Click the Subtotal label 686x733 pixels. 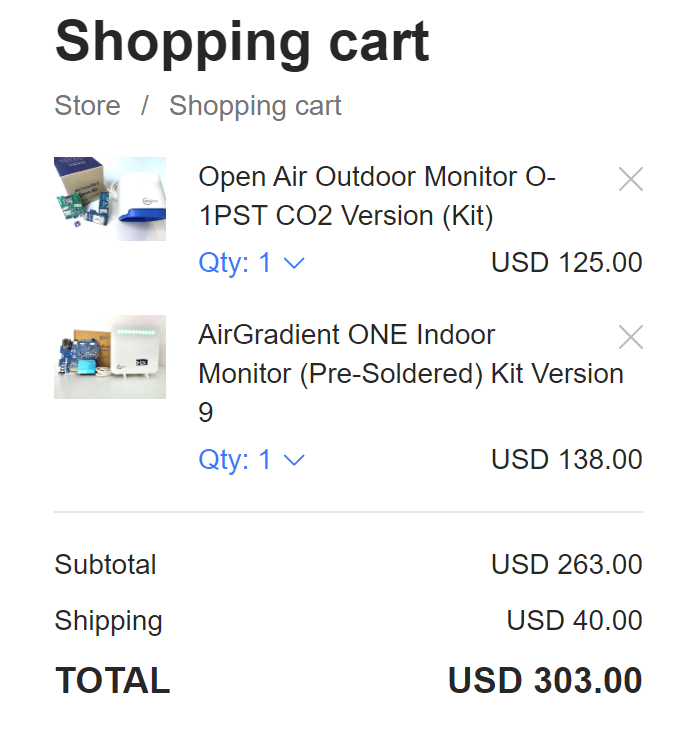[x=105, y=564]
